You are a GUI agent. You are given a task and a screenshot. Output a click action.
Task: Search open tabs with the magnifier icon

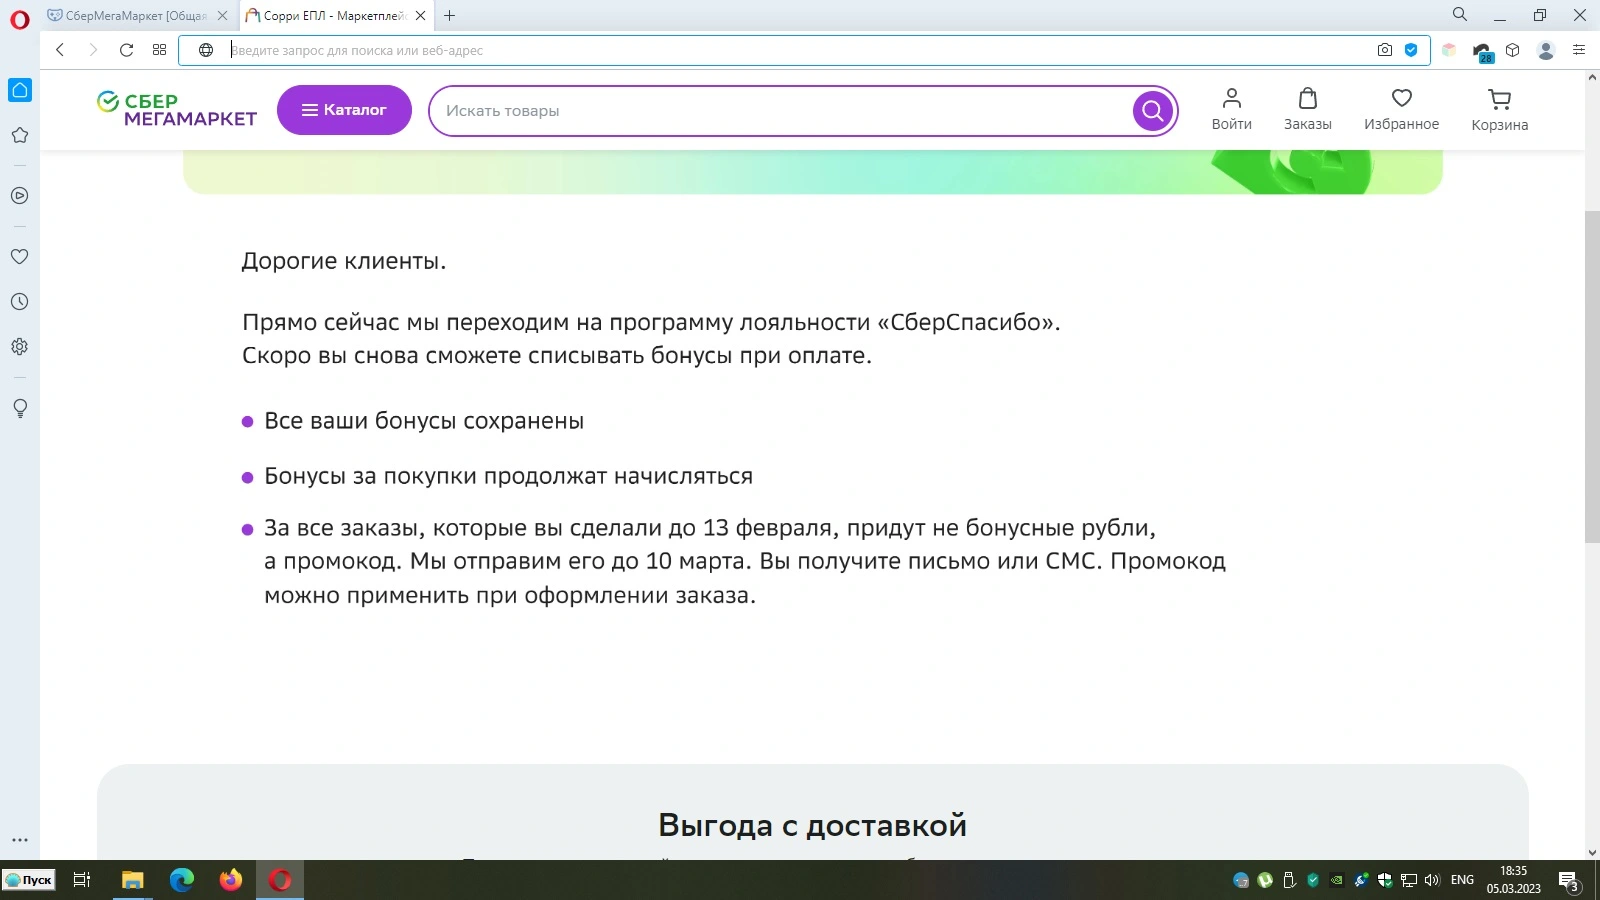click(x=1460, y=14)
